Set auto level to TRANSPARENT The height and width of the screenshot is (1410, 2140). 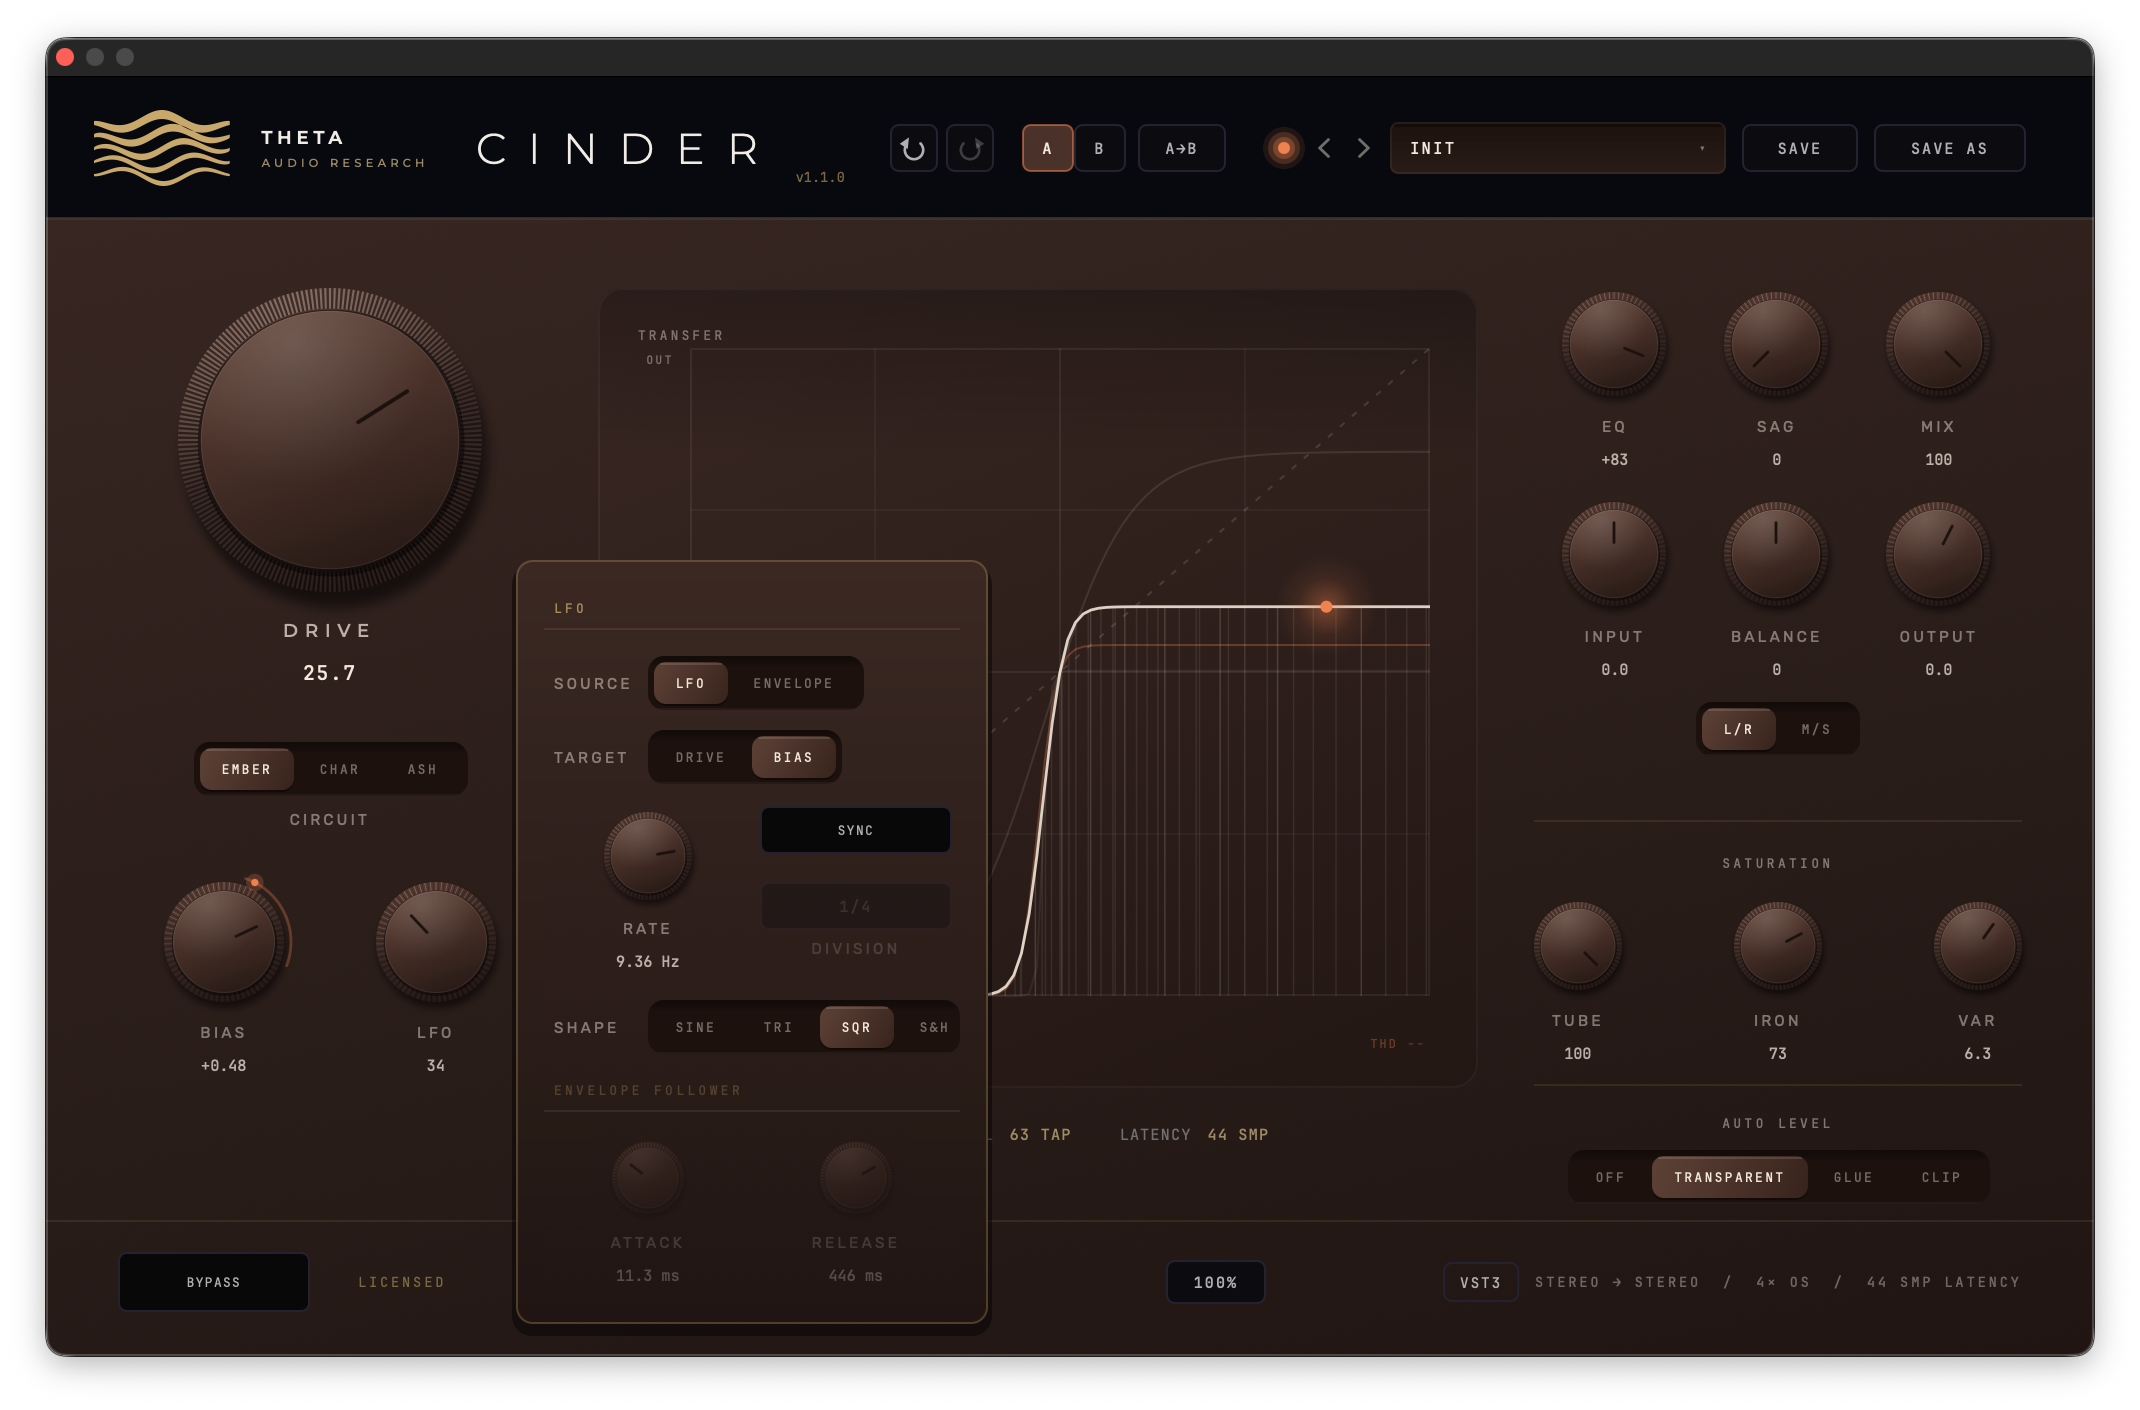[1729, 1177]
